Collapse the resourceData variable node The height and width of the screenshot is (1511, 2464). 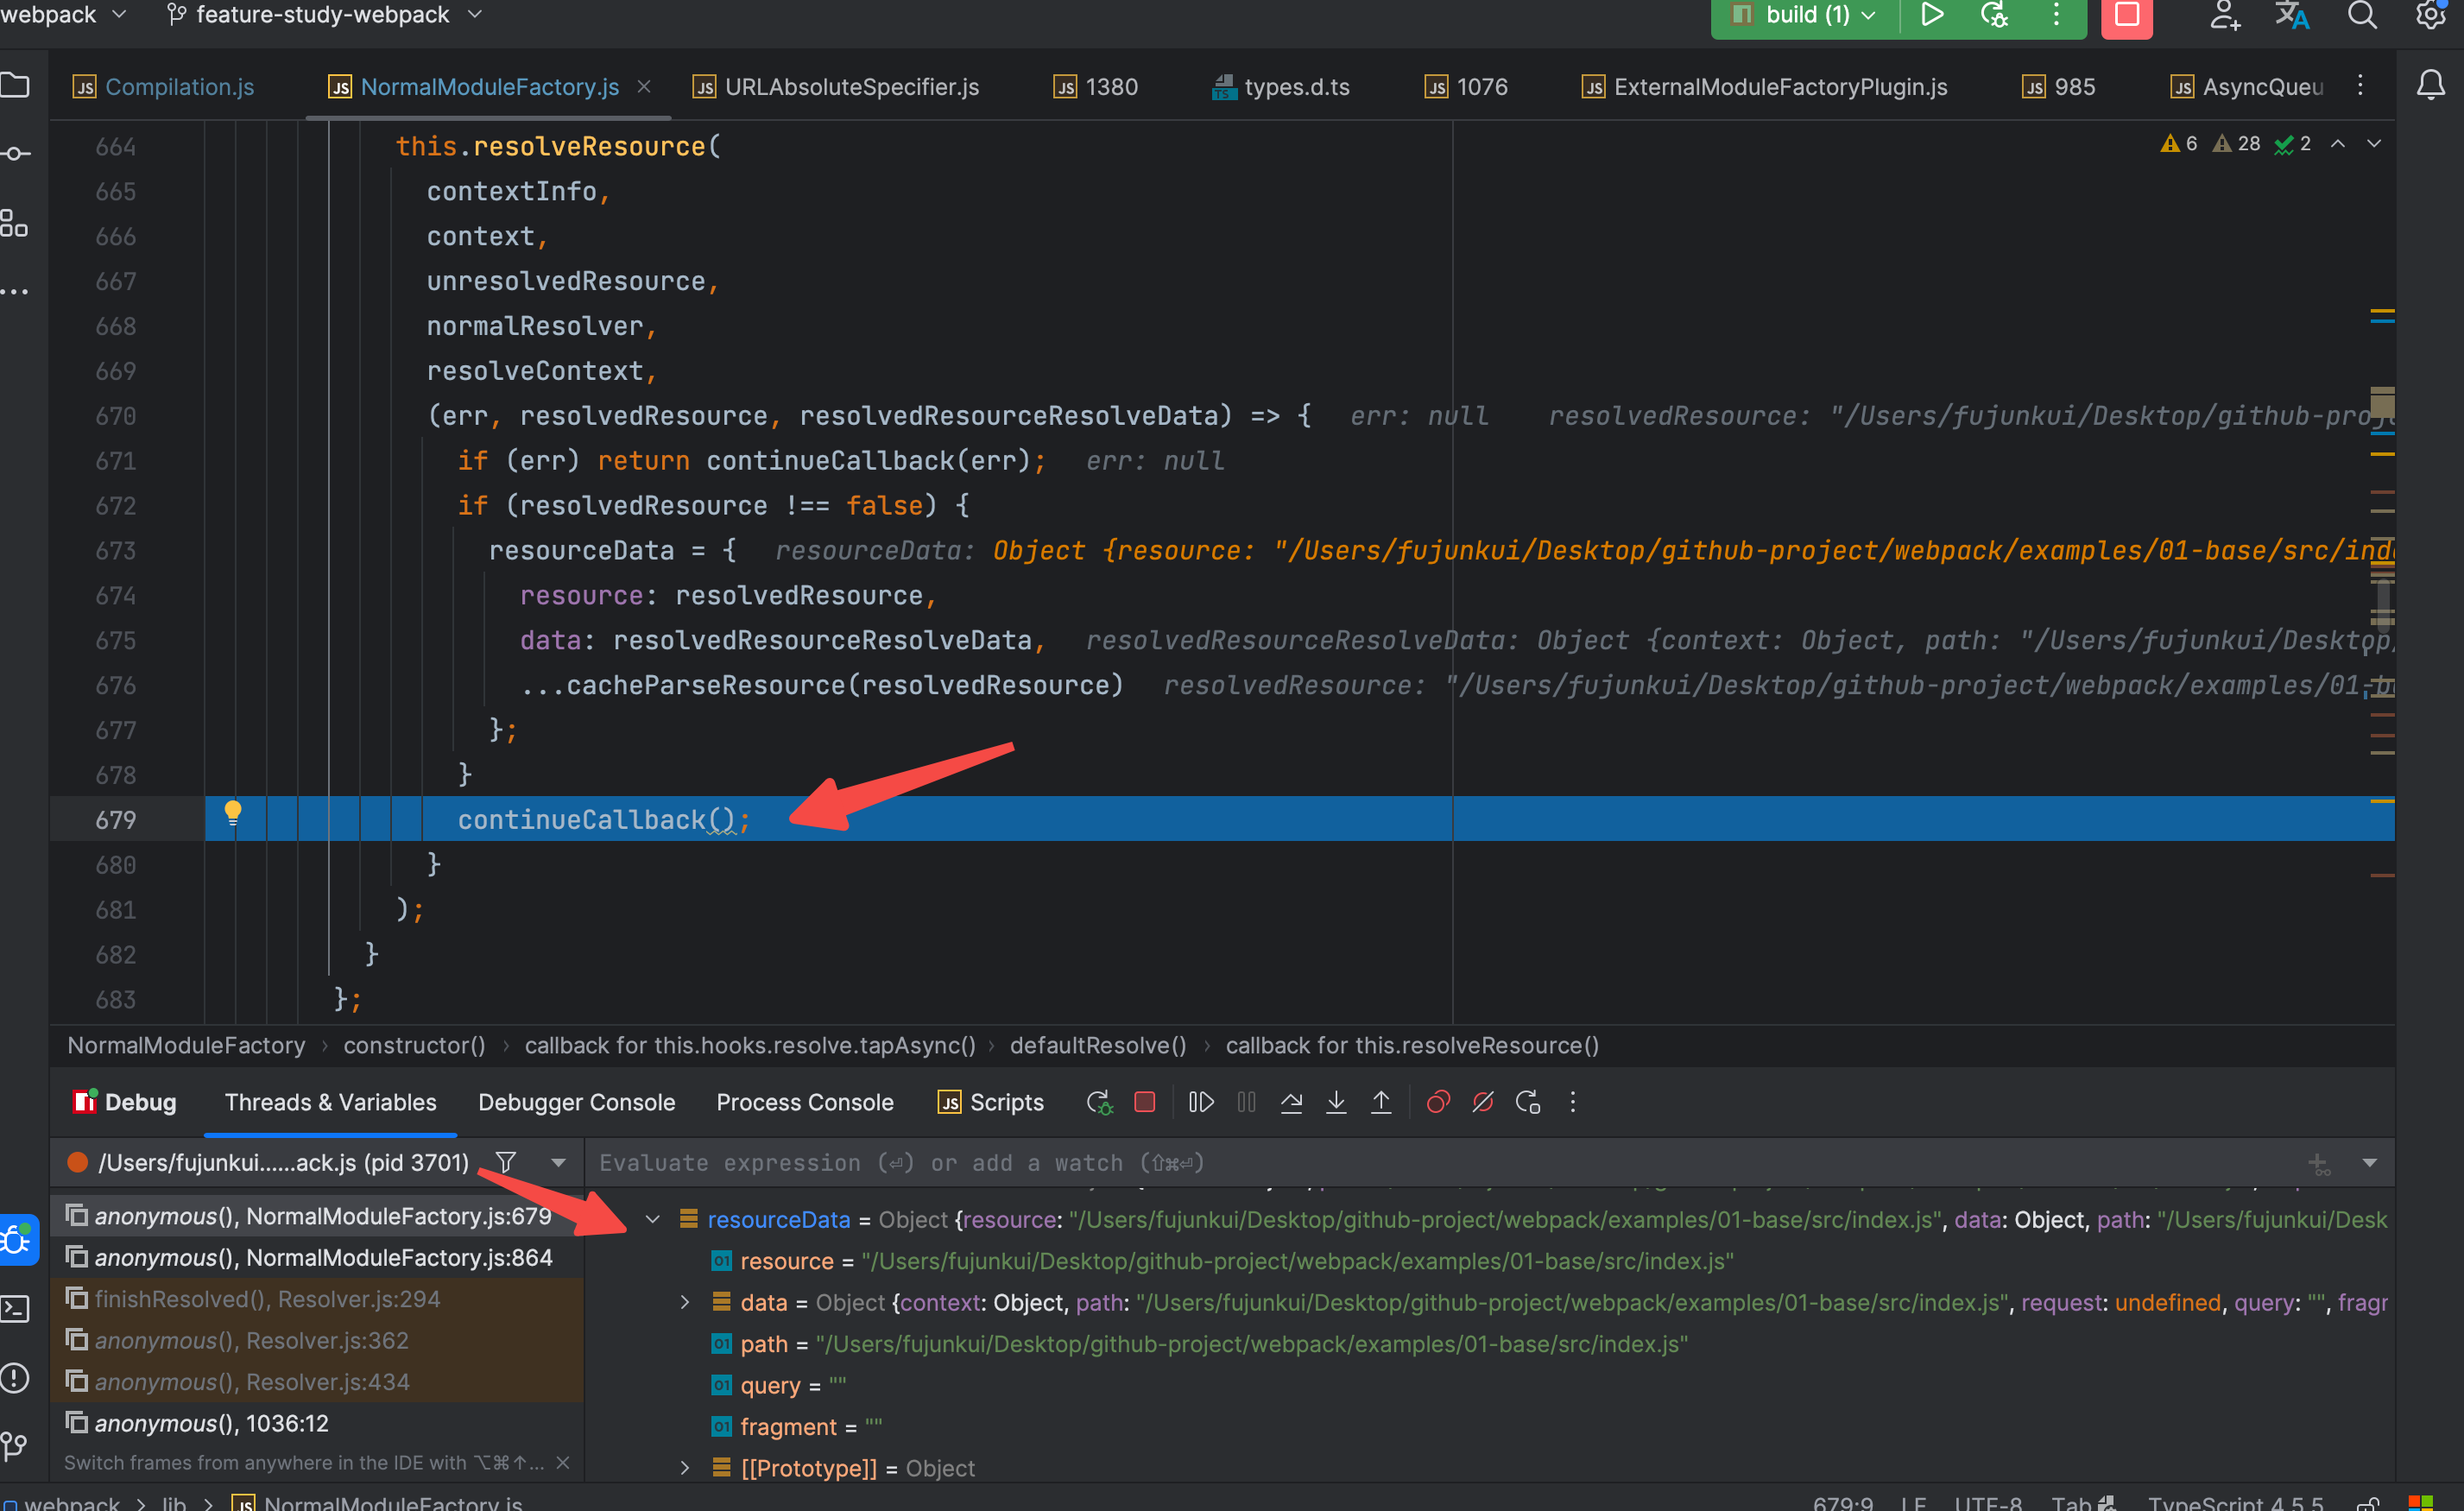(x=653, y=1220)
